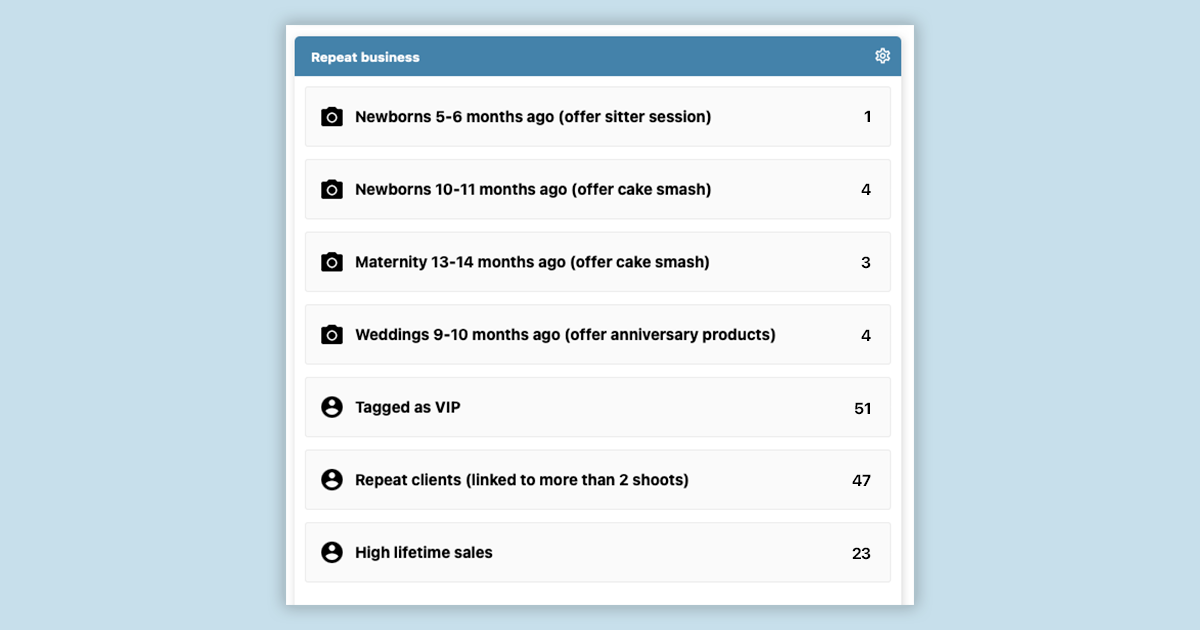Click camera icon beside Maternity 13-14 months
1200x630 pixels.
tap(332, 262)
